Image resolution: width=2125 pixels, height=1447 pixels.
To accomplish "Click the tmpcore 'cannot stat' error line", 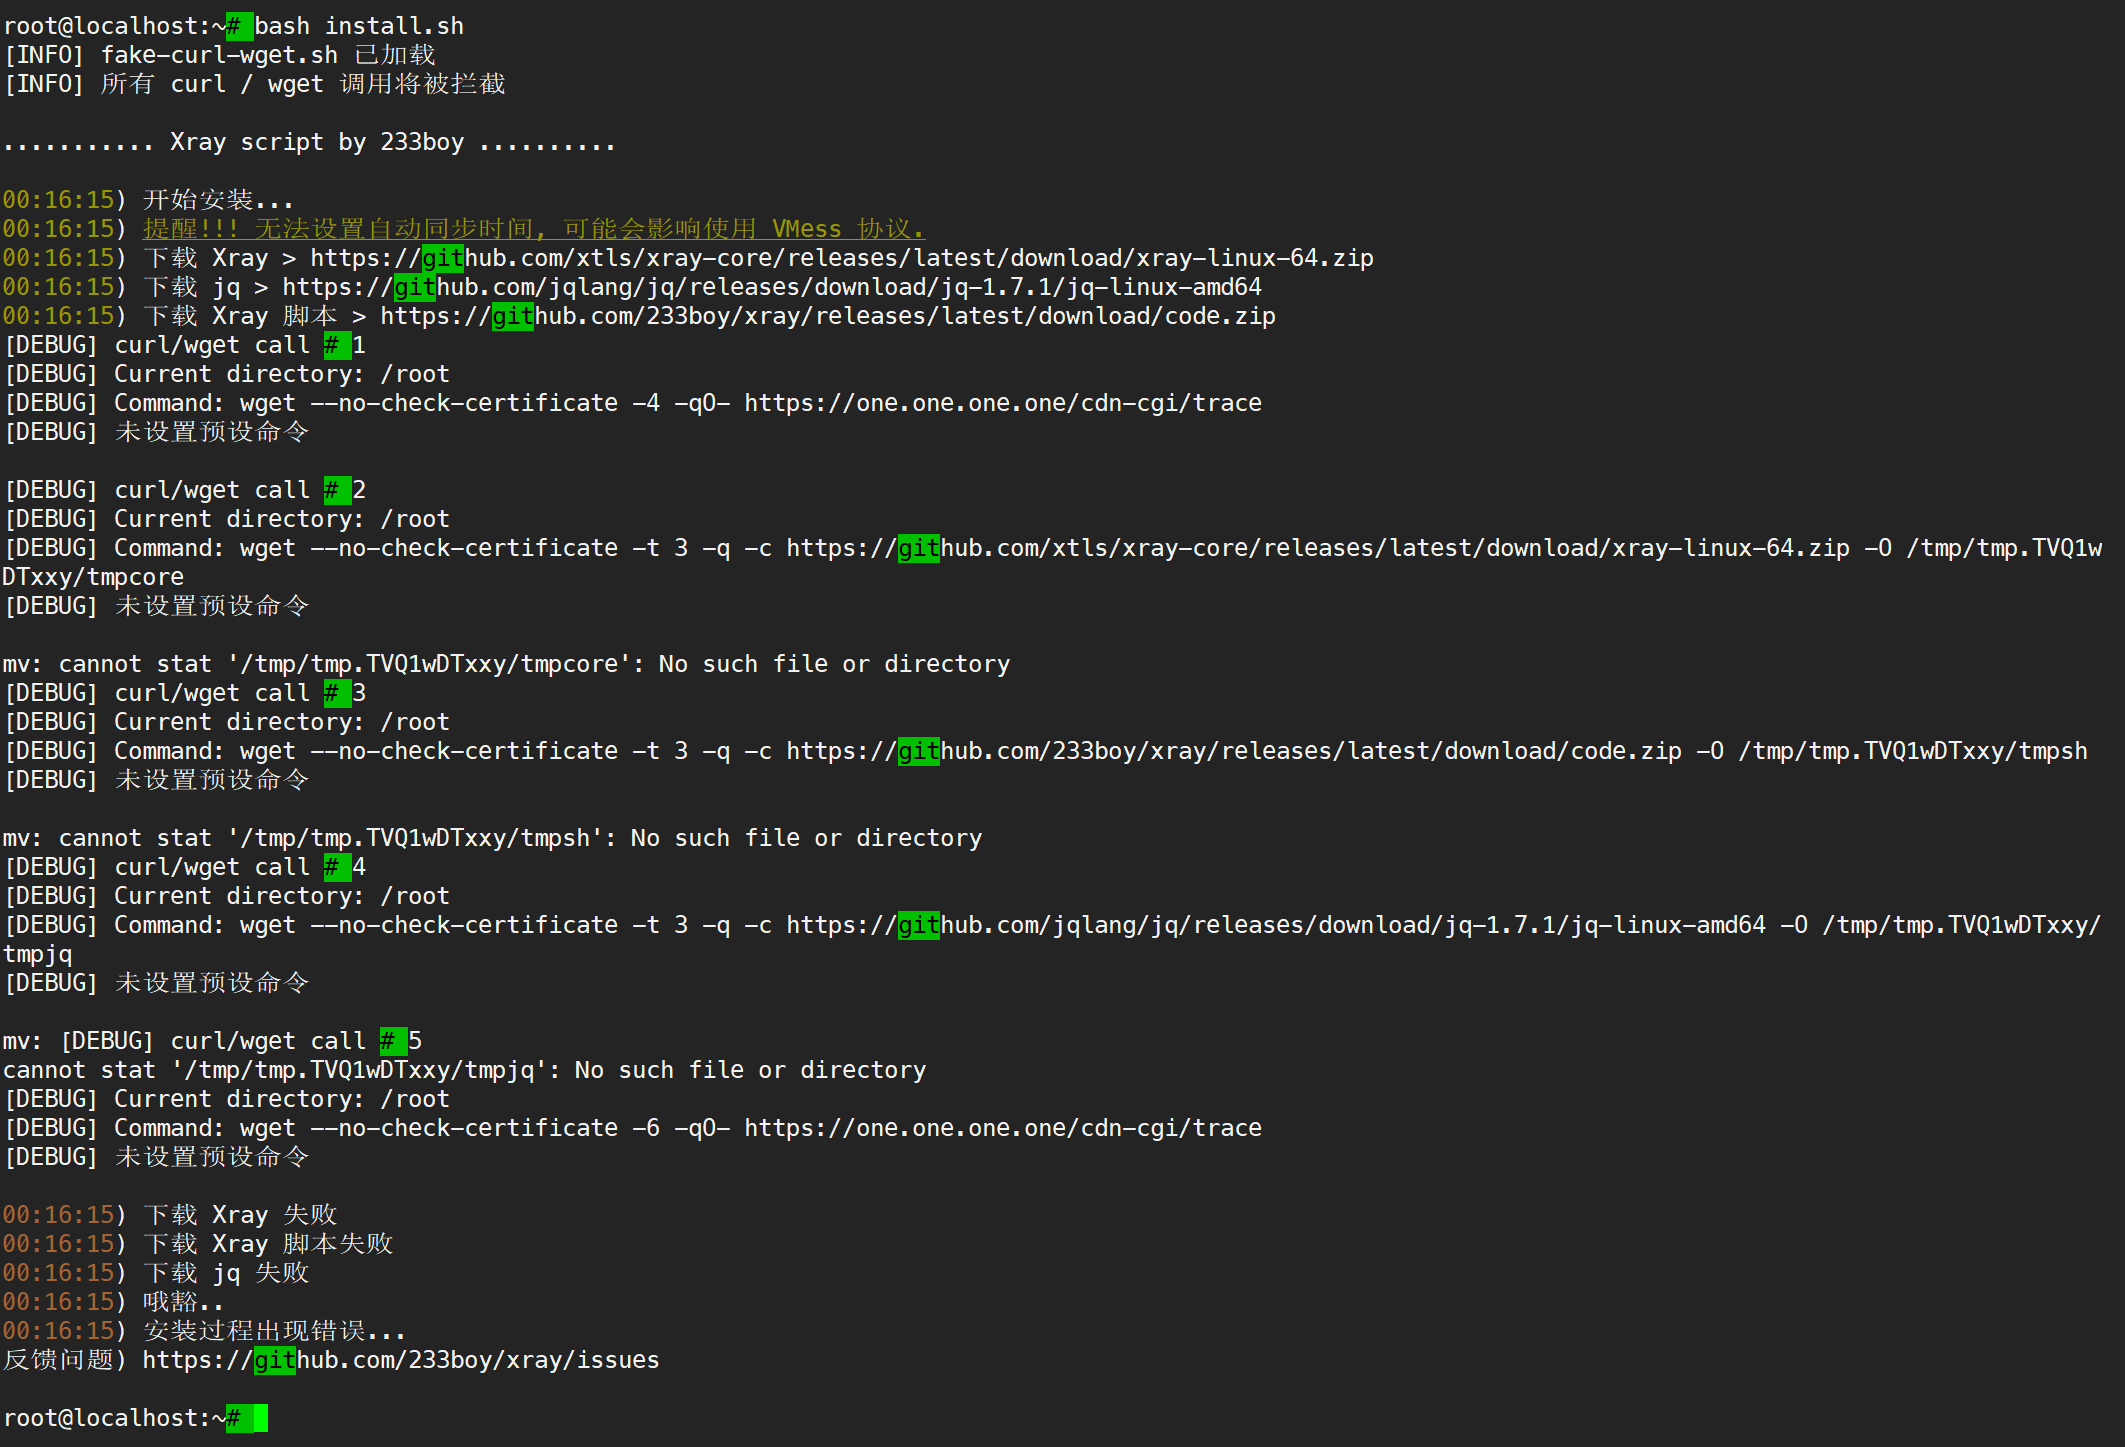I will coord(505,664).
